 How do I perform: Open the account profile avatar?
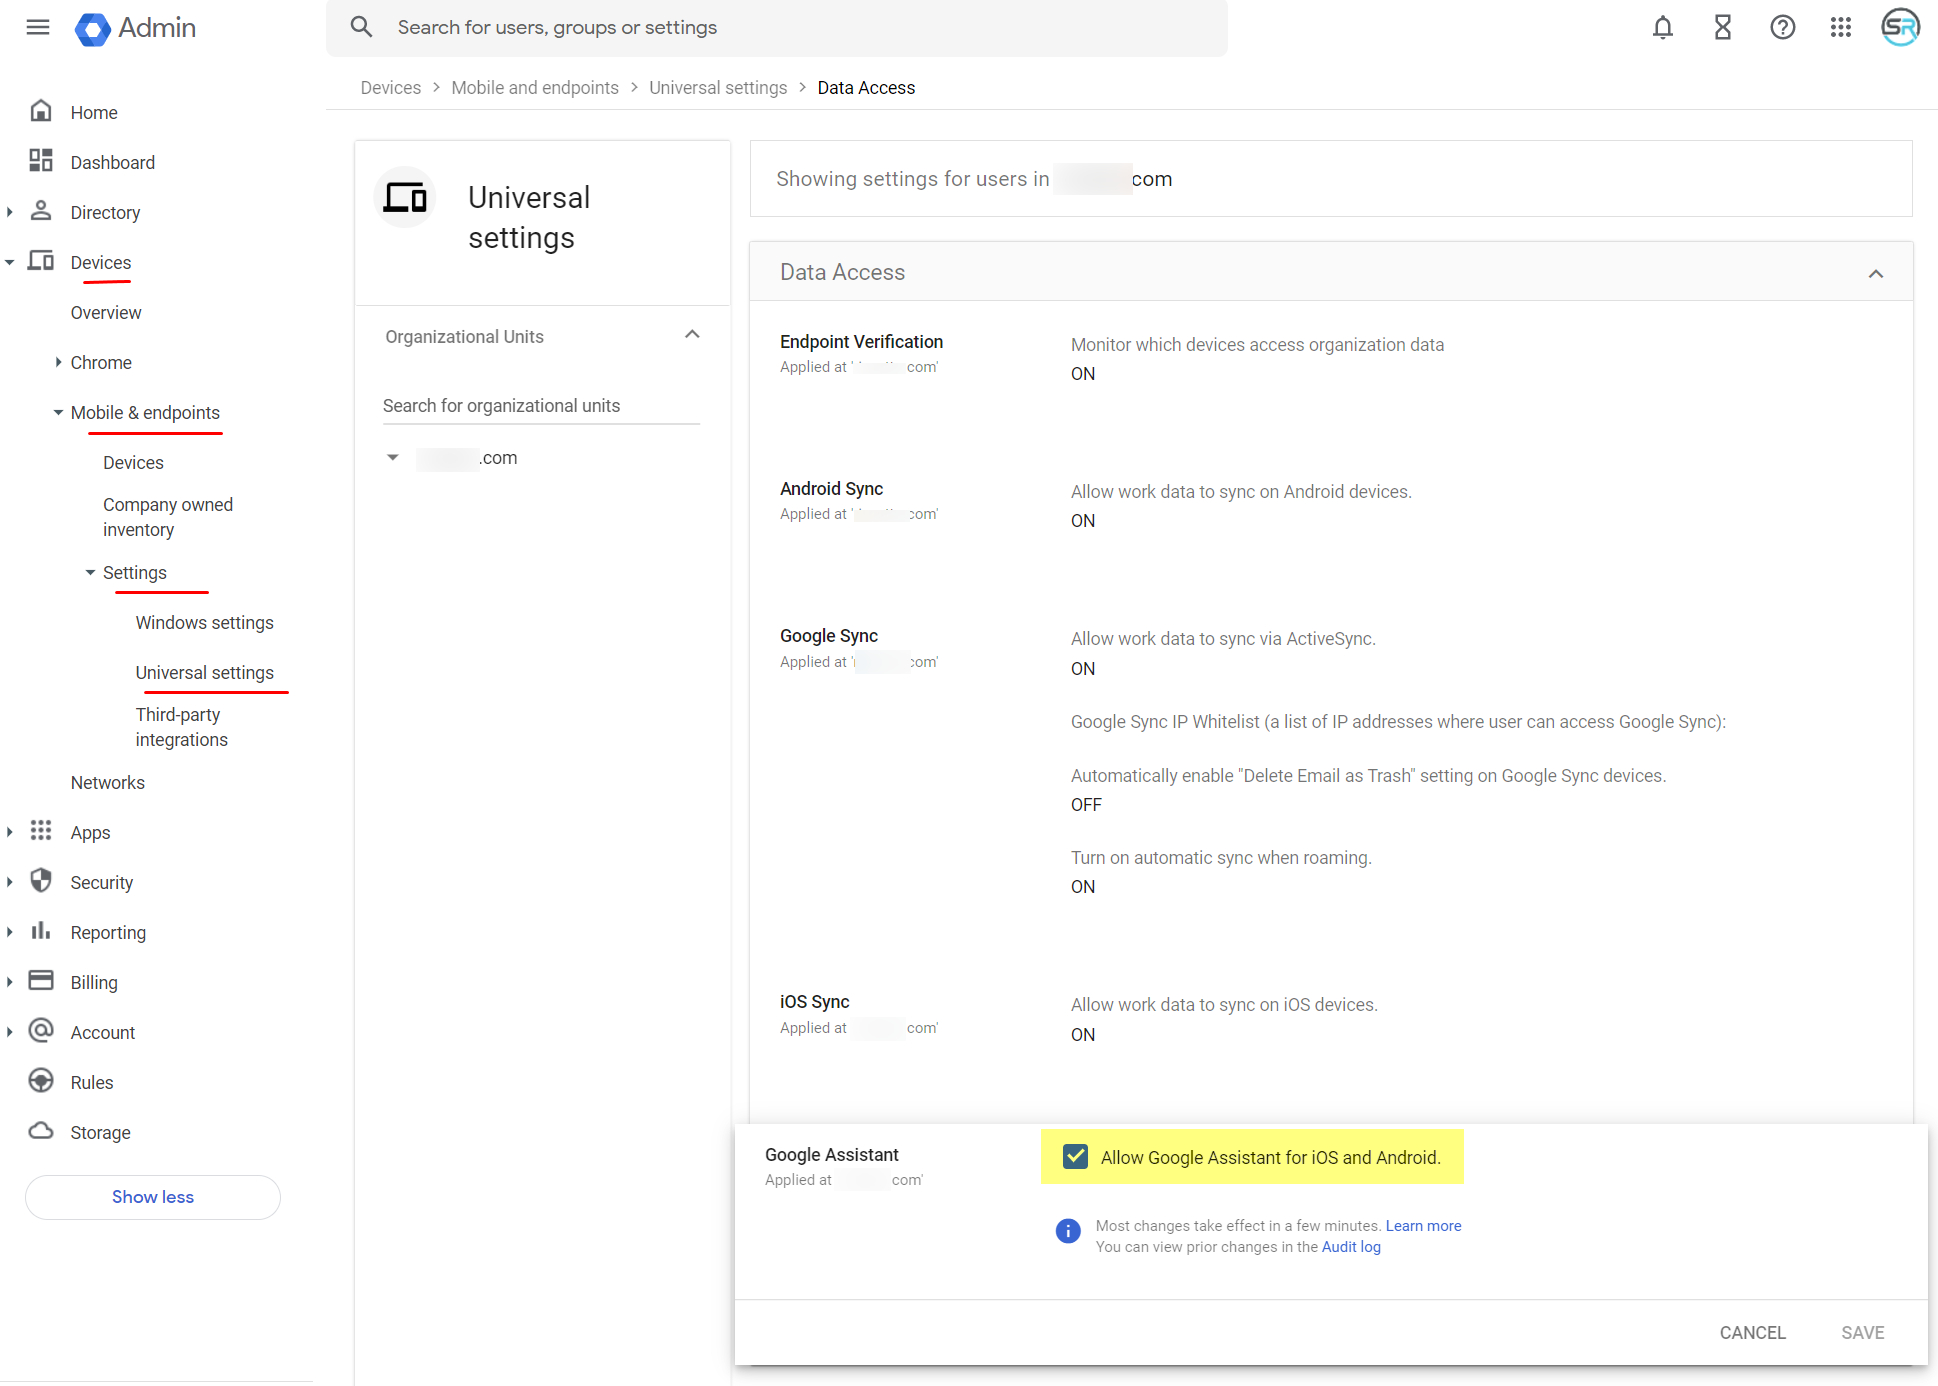point(1900,27)
